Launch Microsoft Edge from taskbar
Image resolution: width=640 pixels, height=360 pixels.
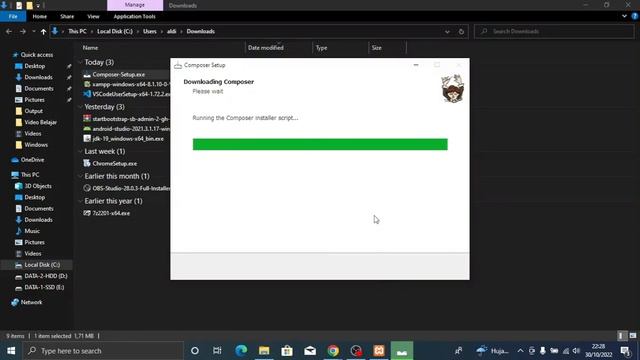[x=241, y=351]
